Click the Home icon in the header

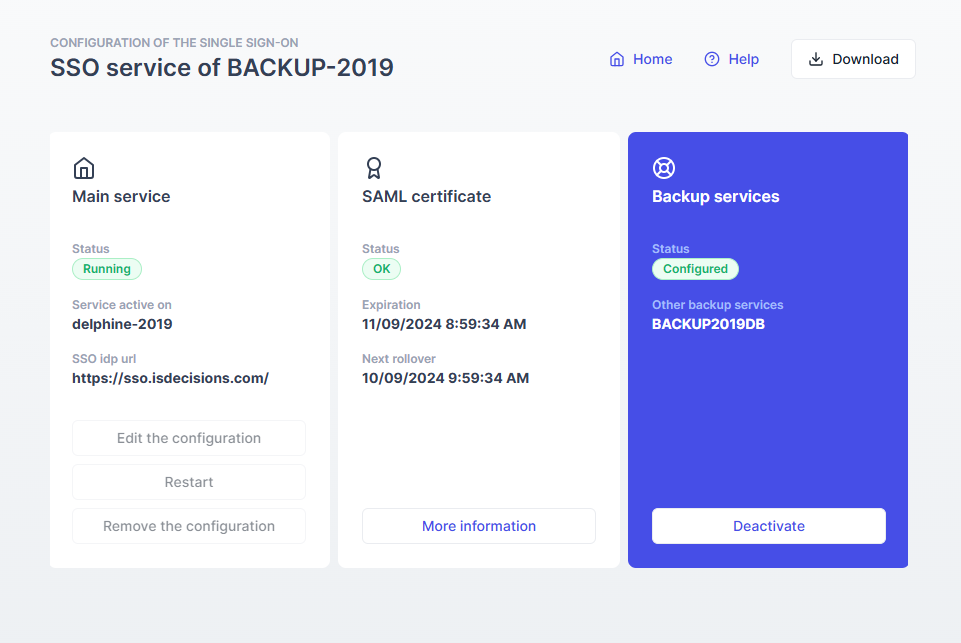tap(617, 60)
